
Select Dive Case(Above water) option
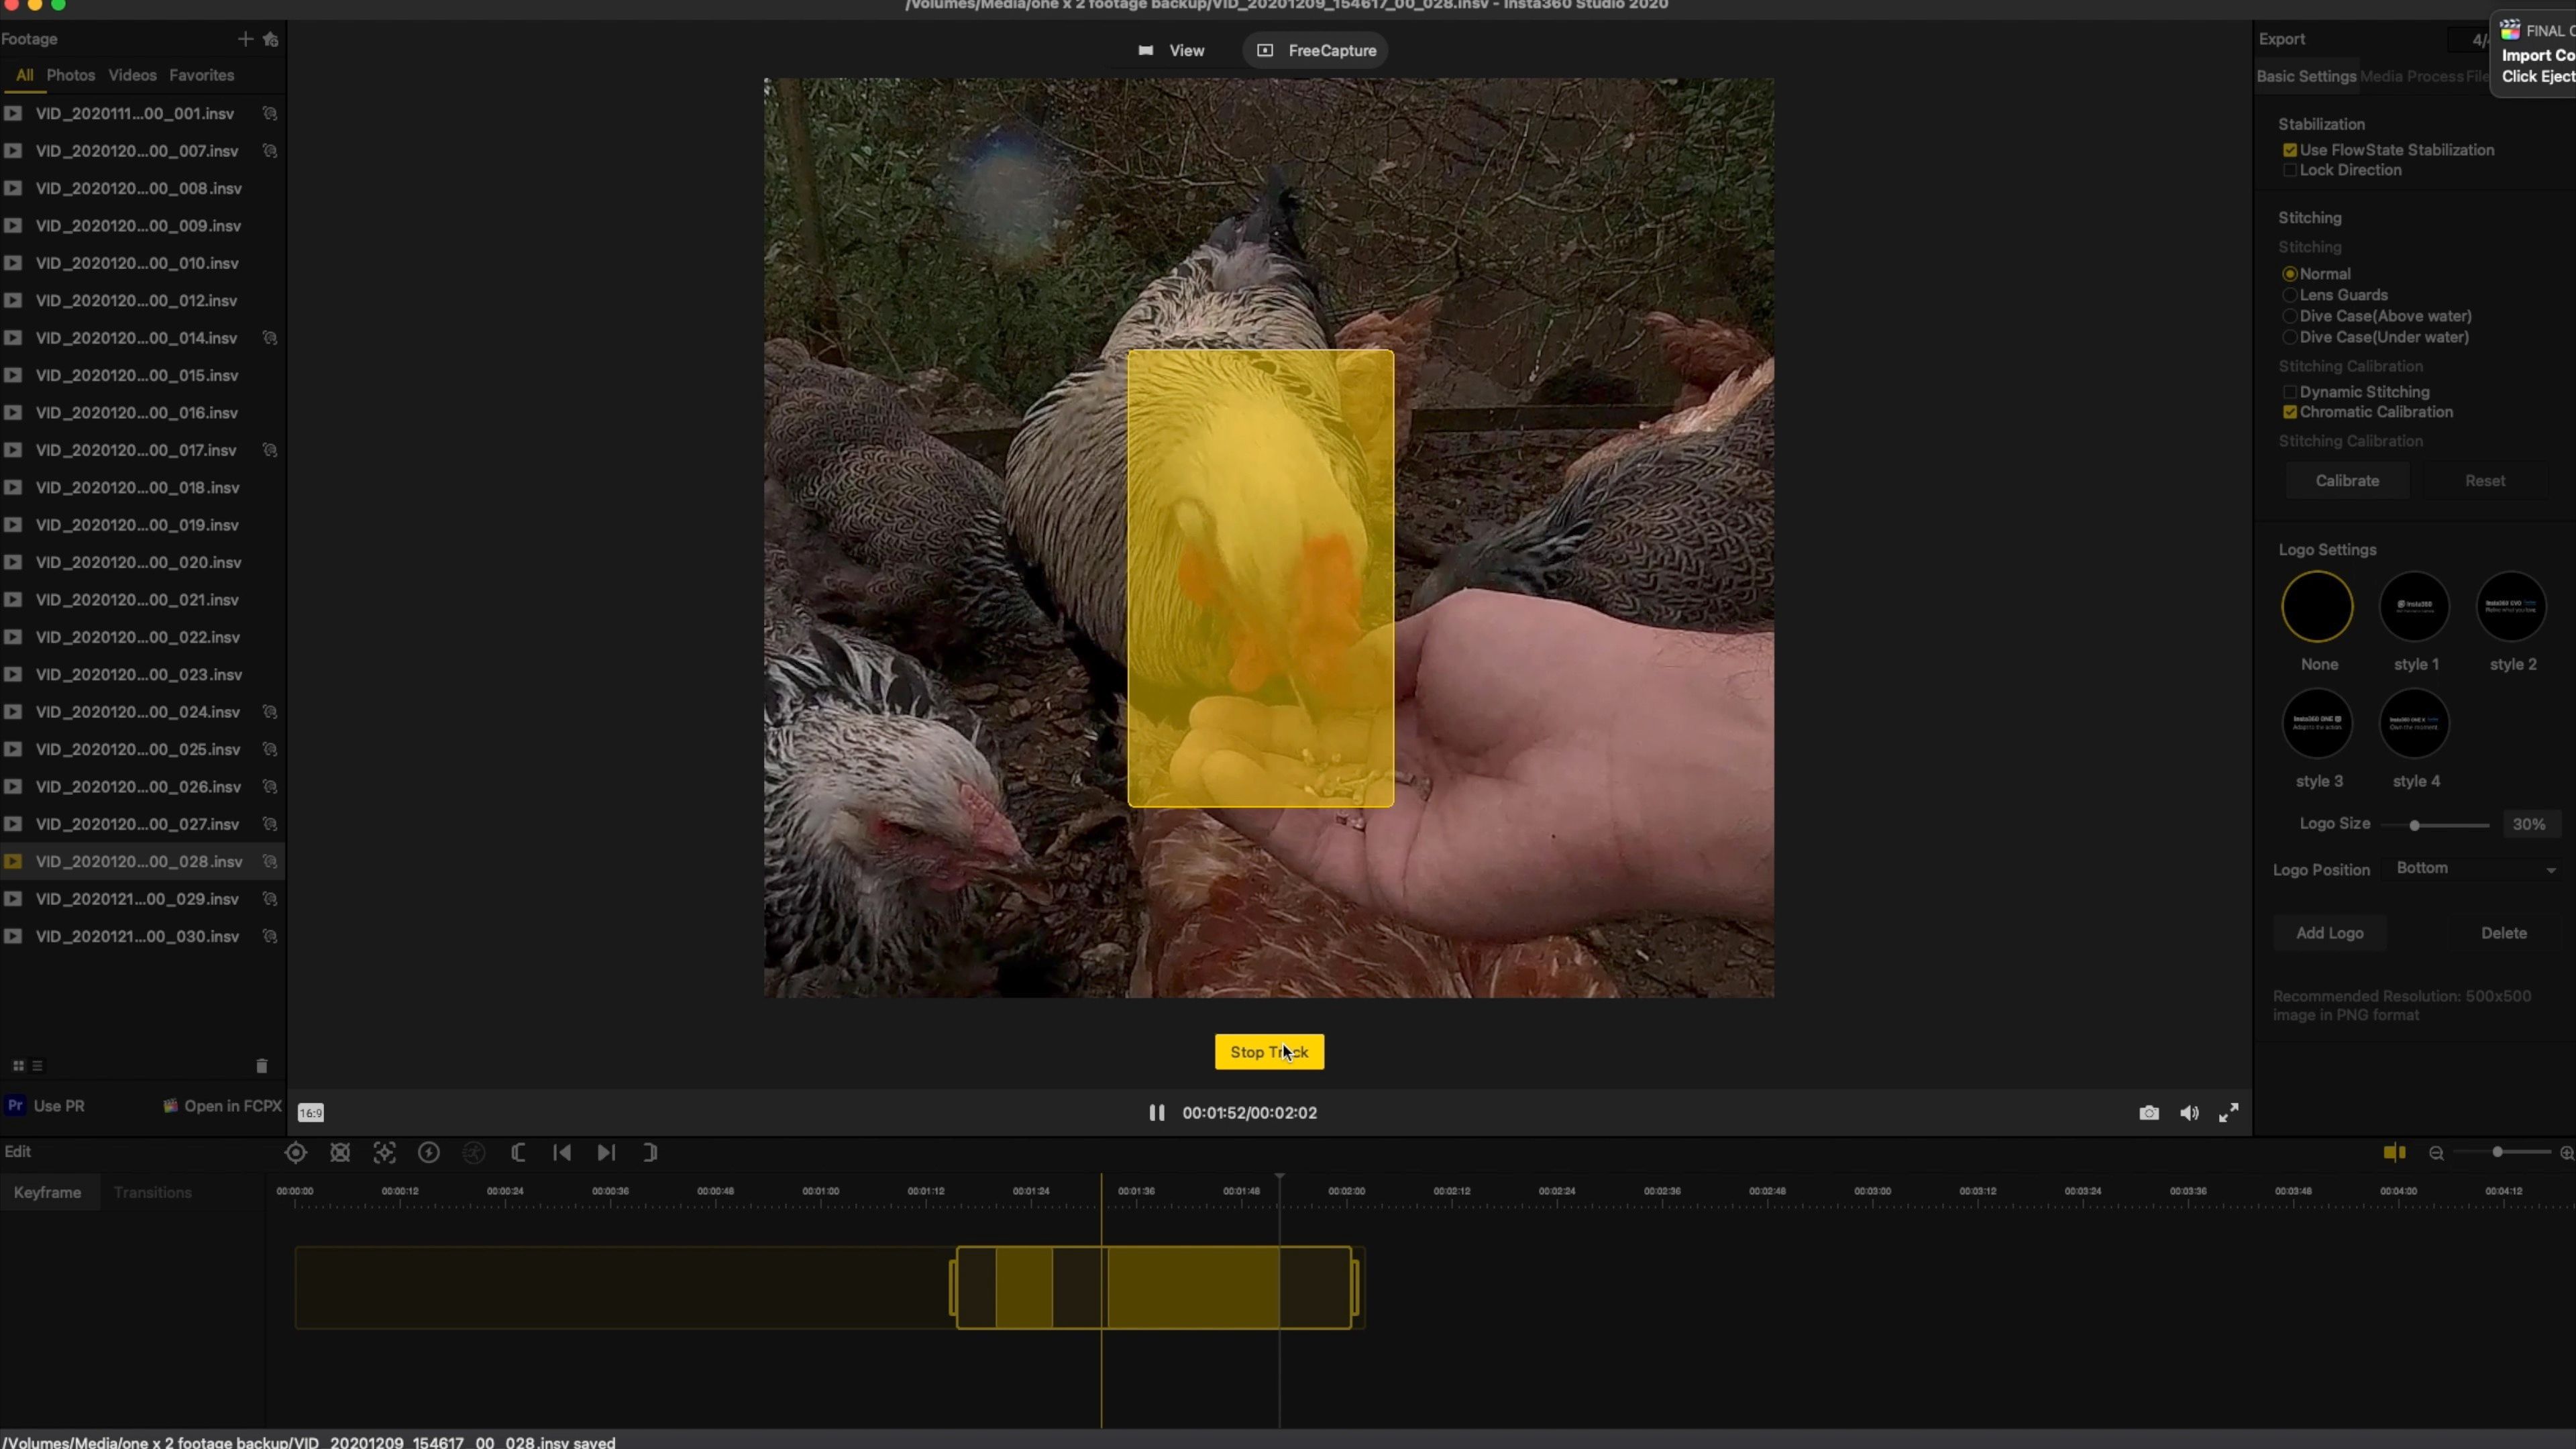[2290, 316]
